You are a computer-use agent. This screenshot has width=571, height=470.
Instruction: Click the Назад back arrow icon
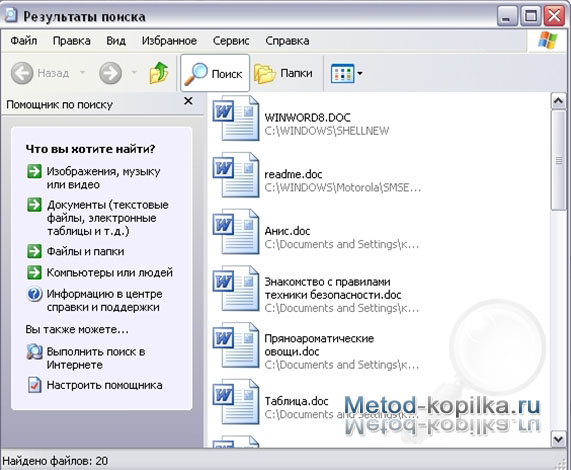[22, 73]
